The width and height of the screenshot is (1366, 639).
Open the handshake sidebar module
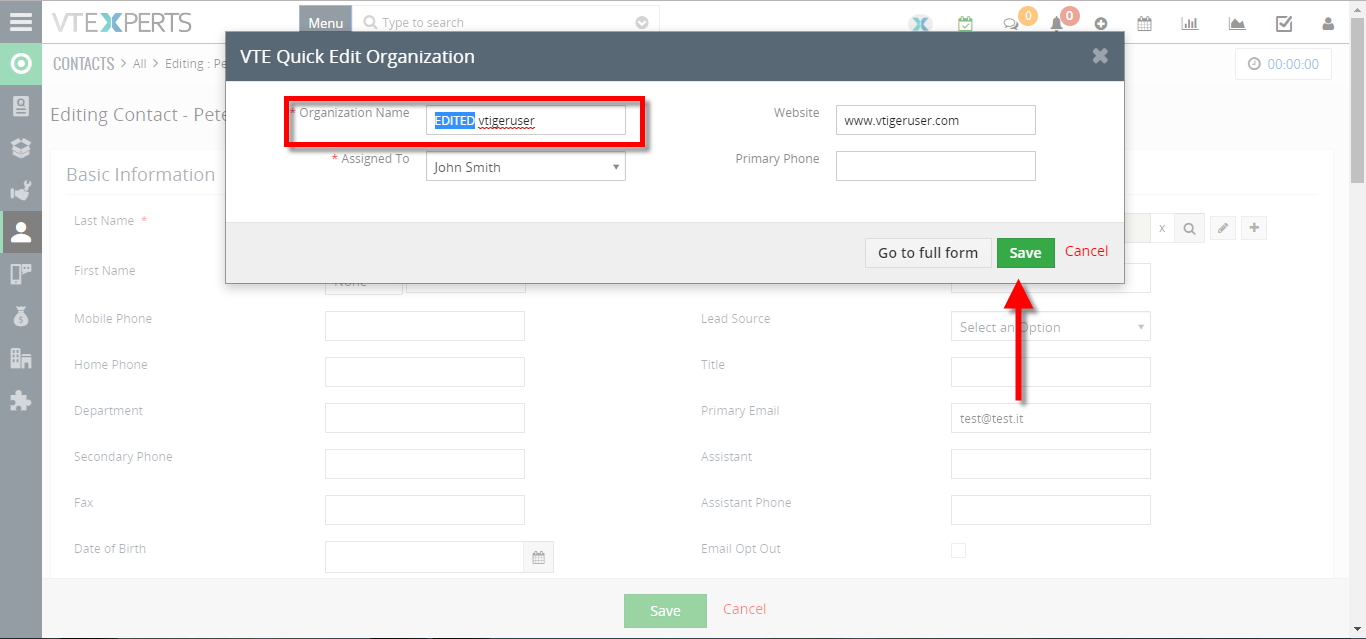(21, 190)
